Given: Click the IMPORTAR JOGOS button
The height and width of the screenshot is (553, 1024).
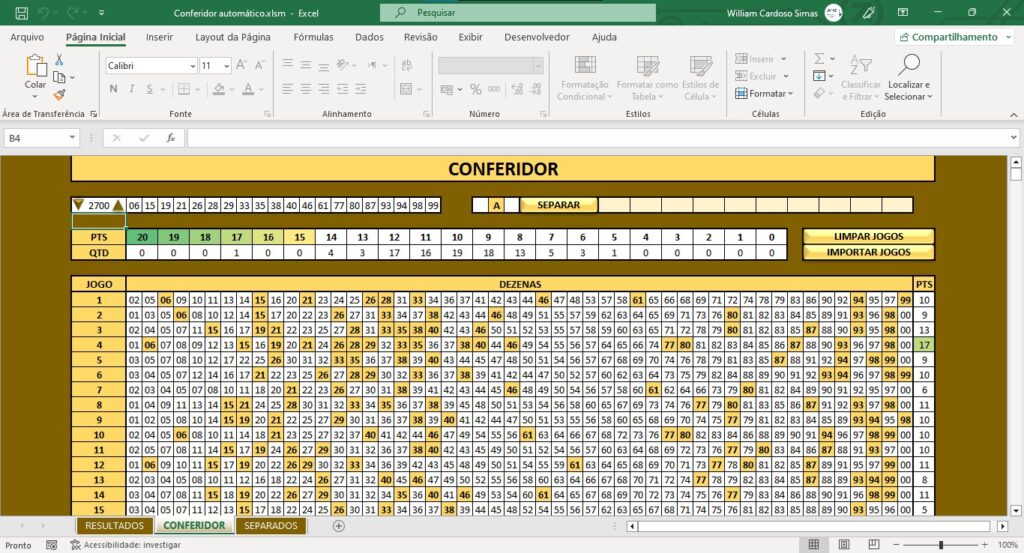Looking at the screenshot, I should [869, 252].
